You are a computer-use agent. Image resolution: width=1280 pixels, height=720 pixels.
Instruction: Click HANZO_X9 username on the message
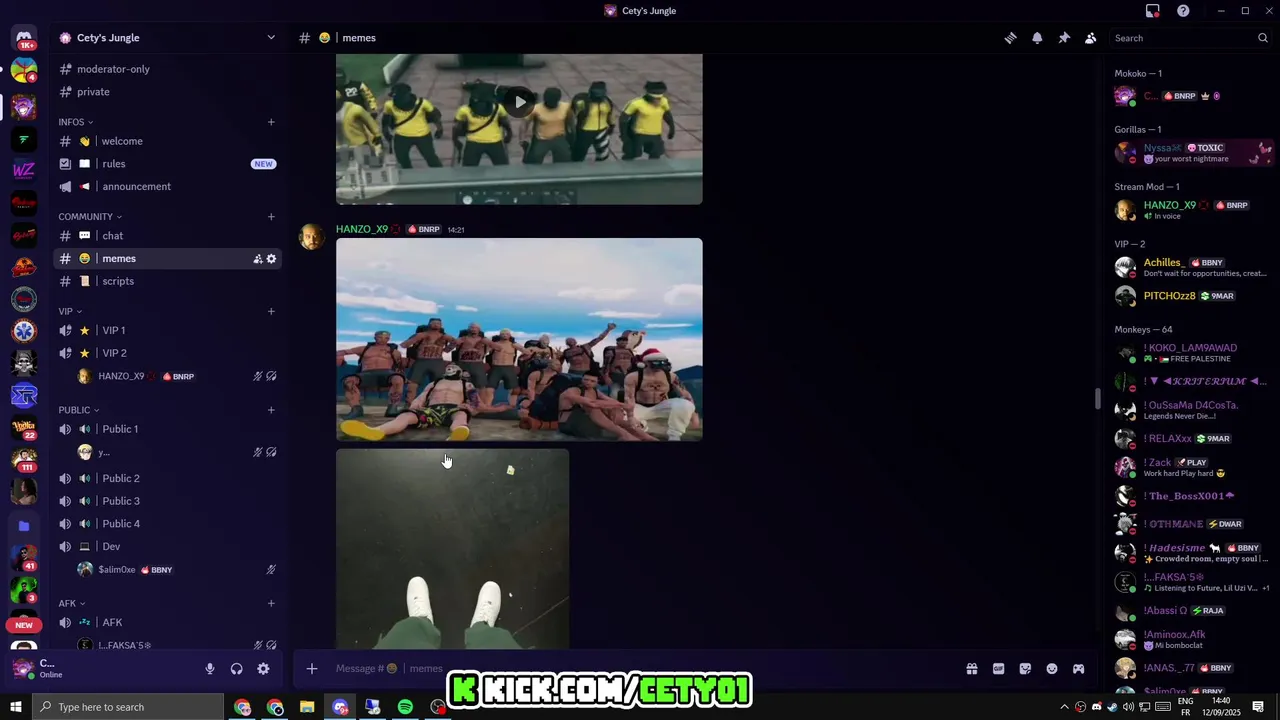pyautogui.click(x=362, y=229)
